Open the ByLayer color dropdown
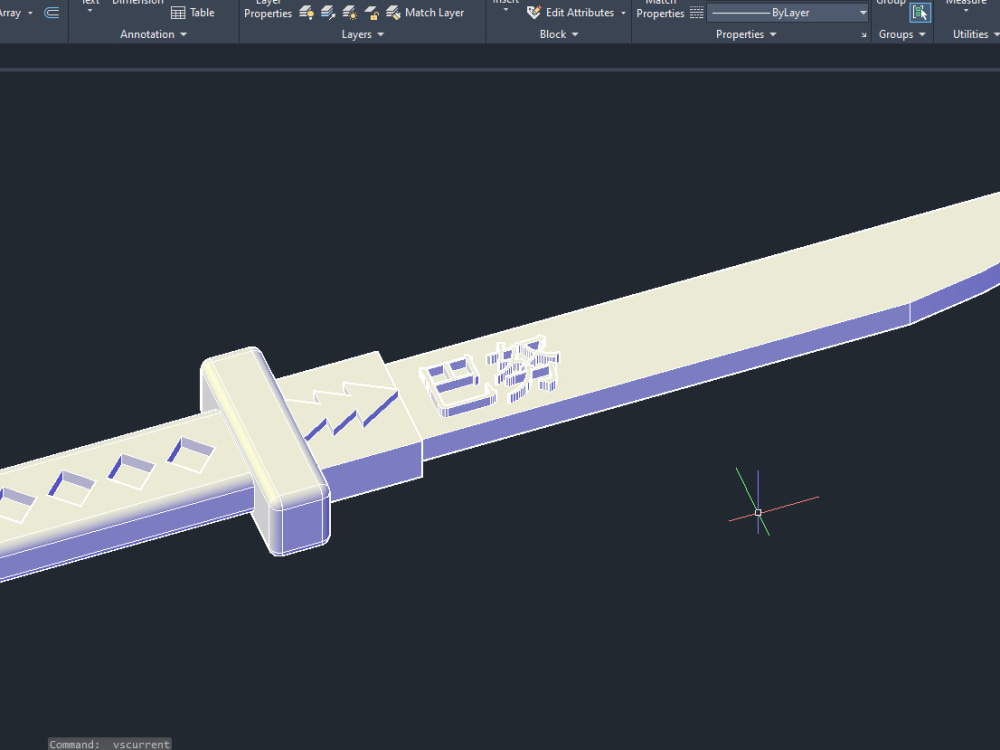 pos(860,12)
